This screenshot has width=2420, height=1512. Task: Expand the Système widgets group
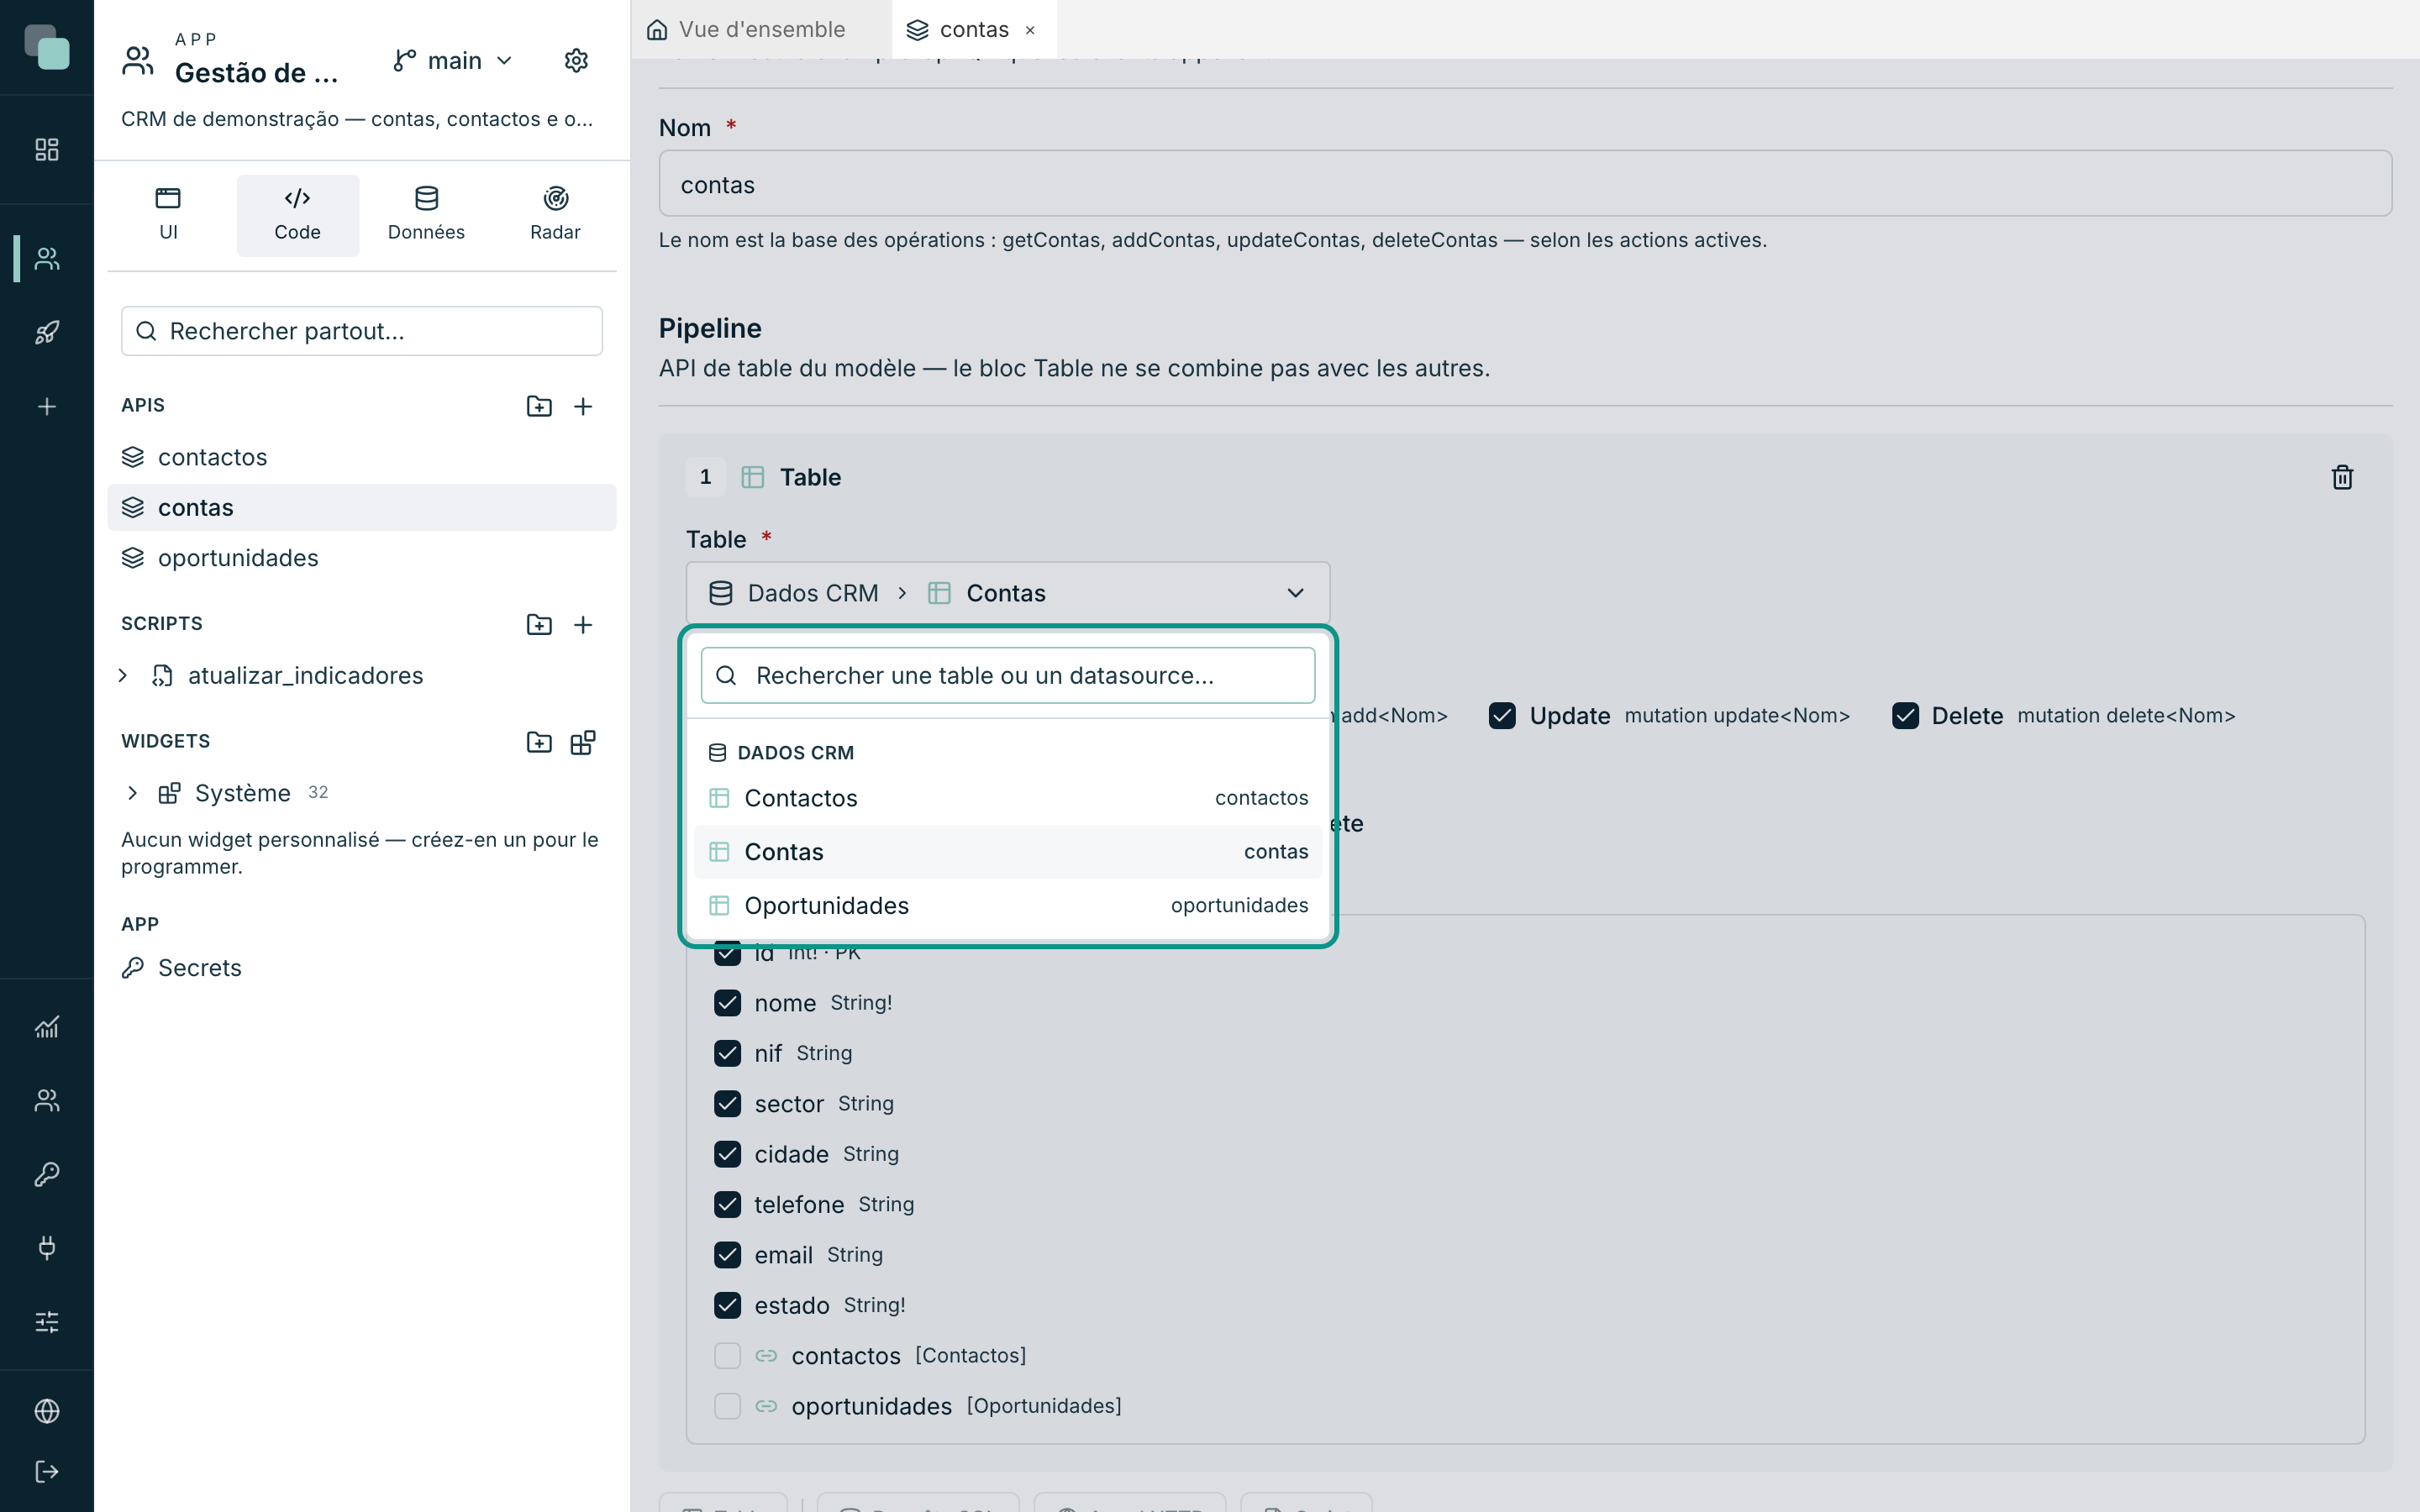[x=132, y=793]
